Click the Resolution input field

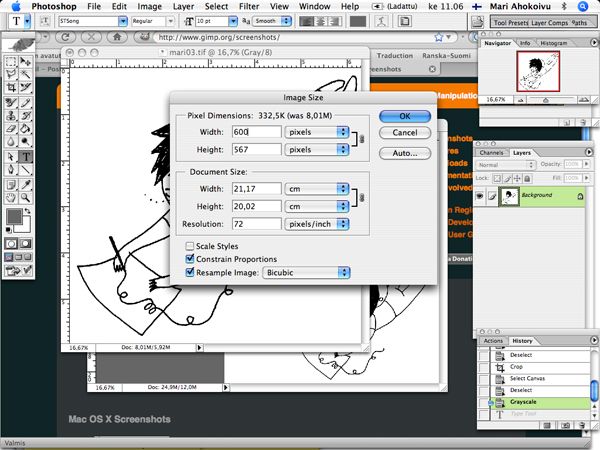point(256,224)
